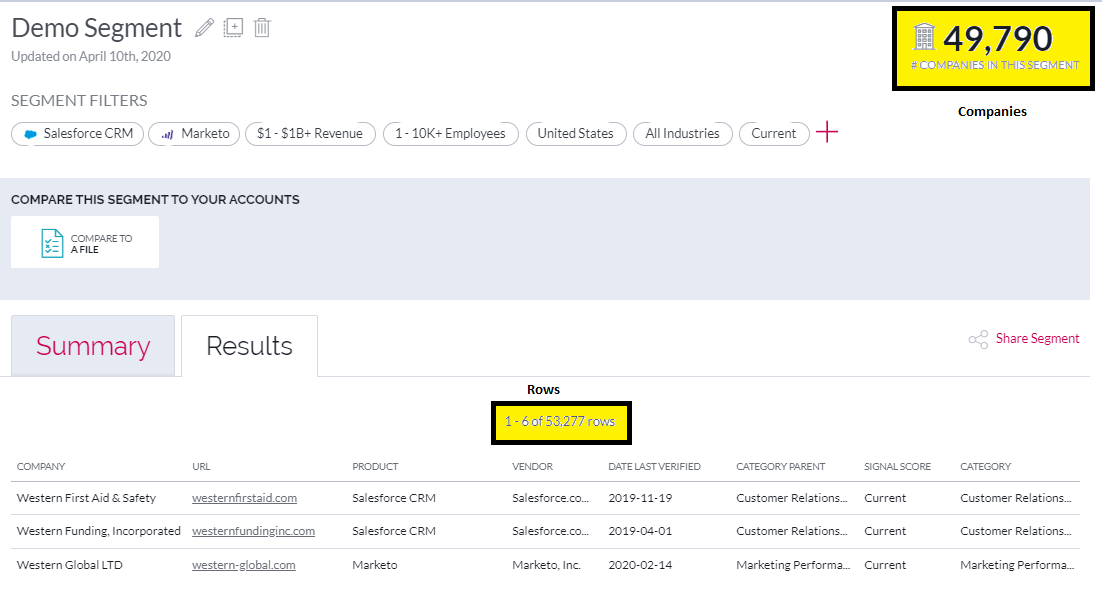
Task: Switch to the Summary tab
Action: pyautogui.click(x=93, y=346)
